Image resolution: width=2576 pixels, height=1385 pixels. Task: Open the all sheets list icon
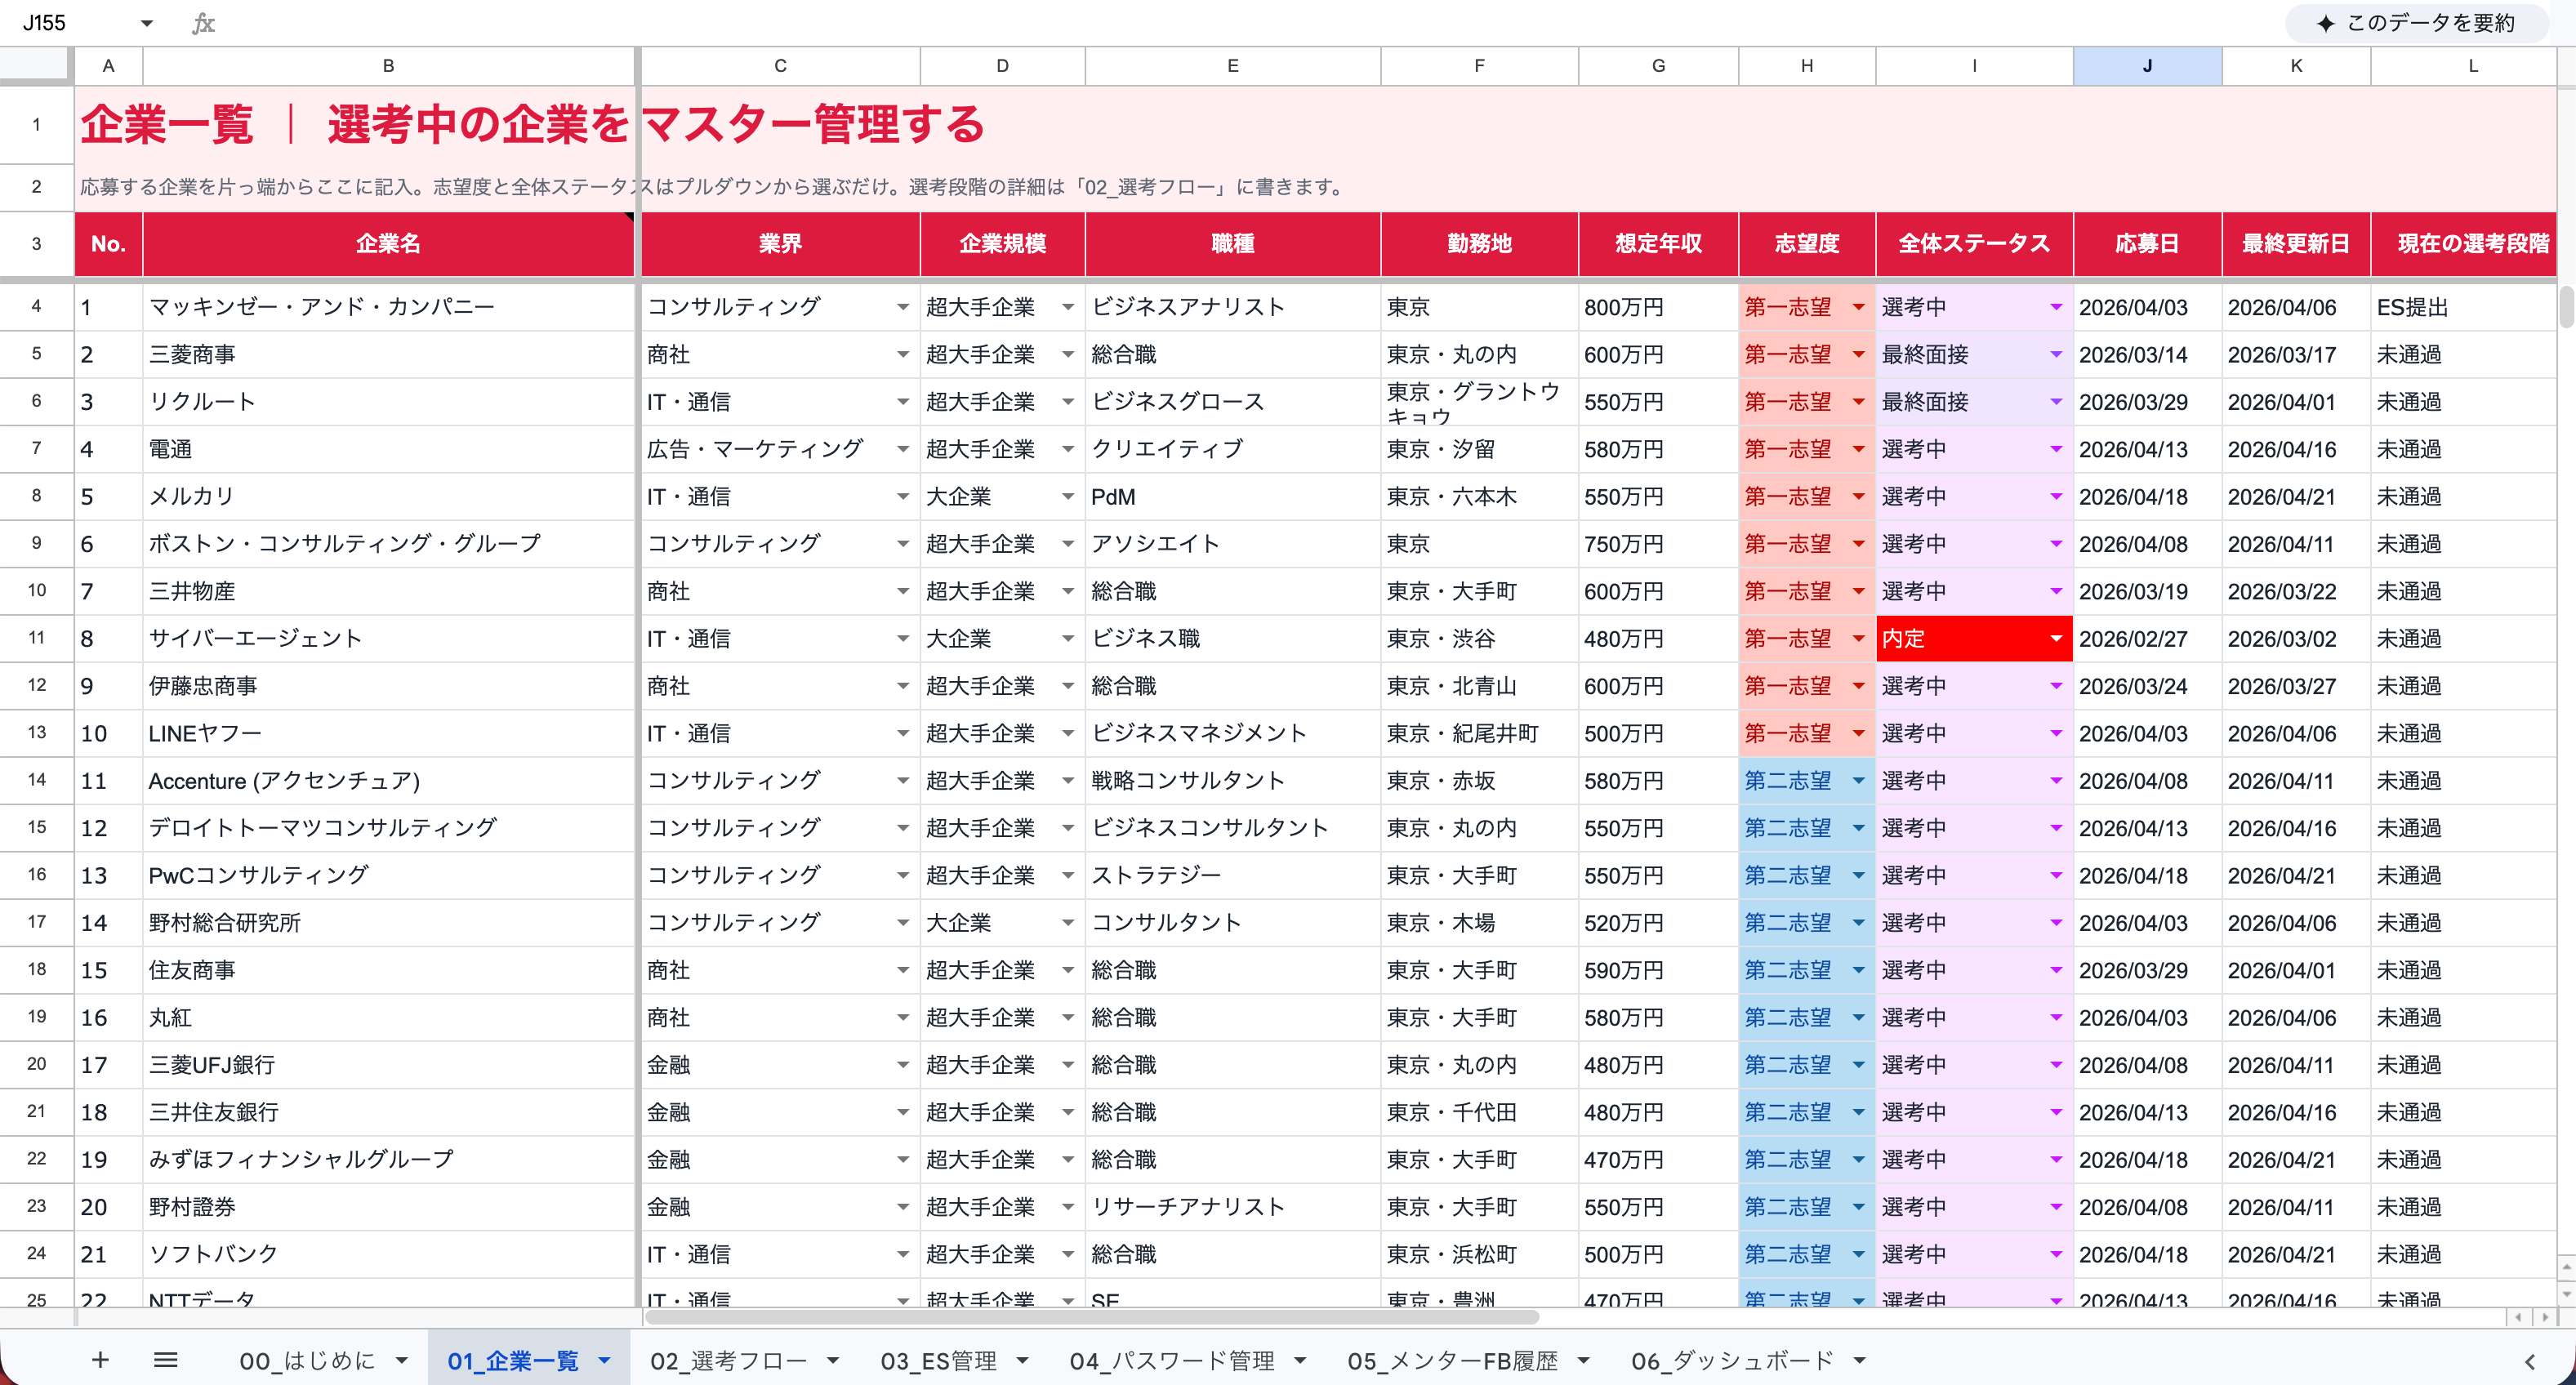coord(166,1360)
